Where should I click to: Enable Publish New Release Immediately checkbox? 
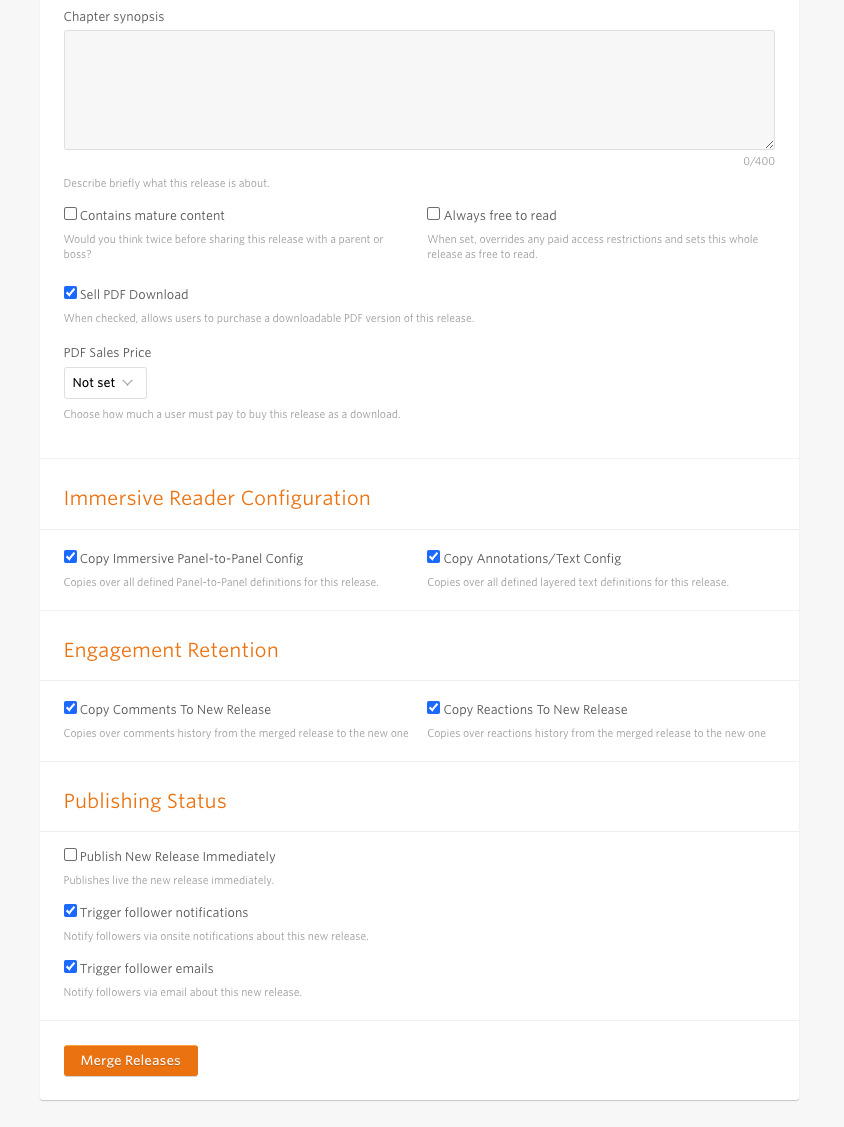(x=70, y=855)
